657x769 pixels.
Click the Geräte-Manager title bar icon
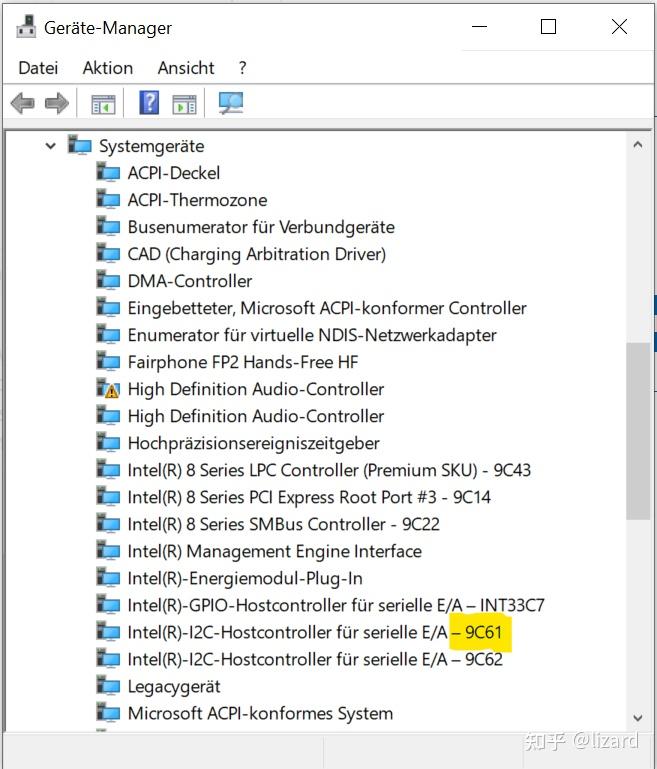26,26
